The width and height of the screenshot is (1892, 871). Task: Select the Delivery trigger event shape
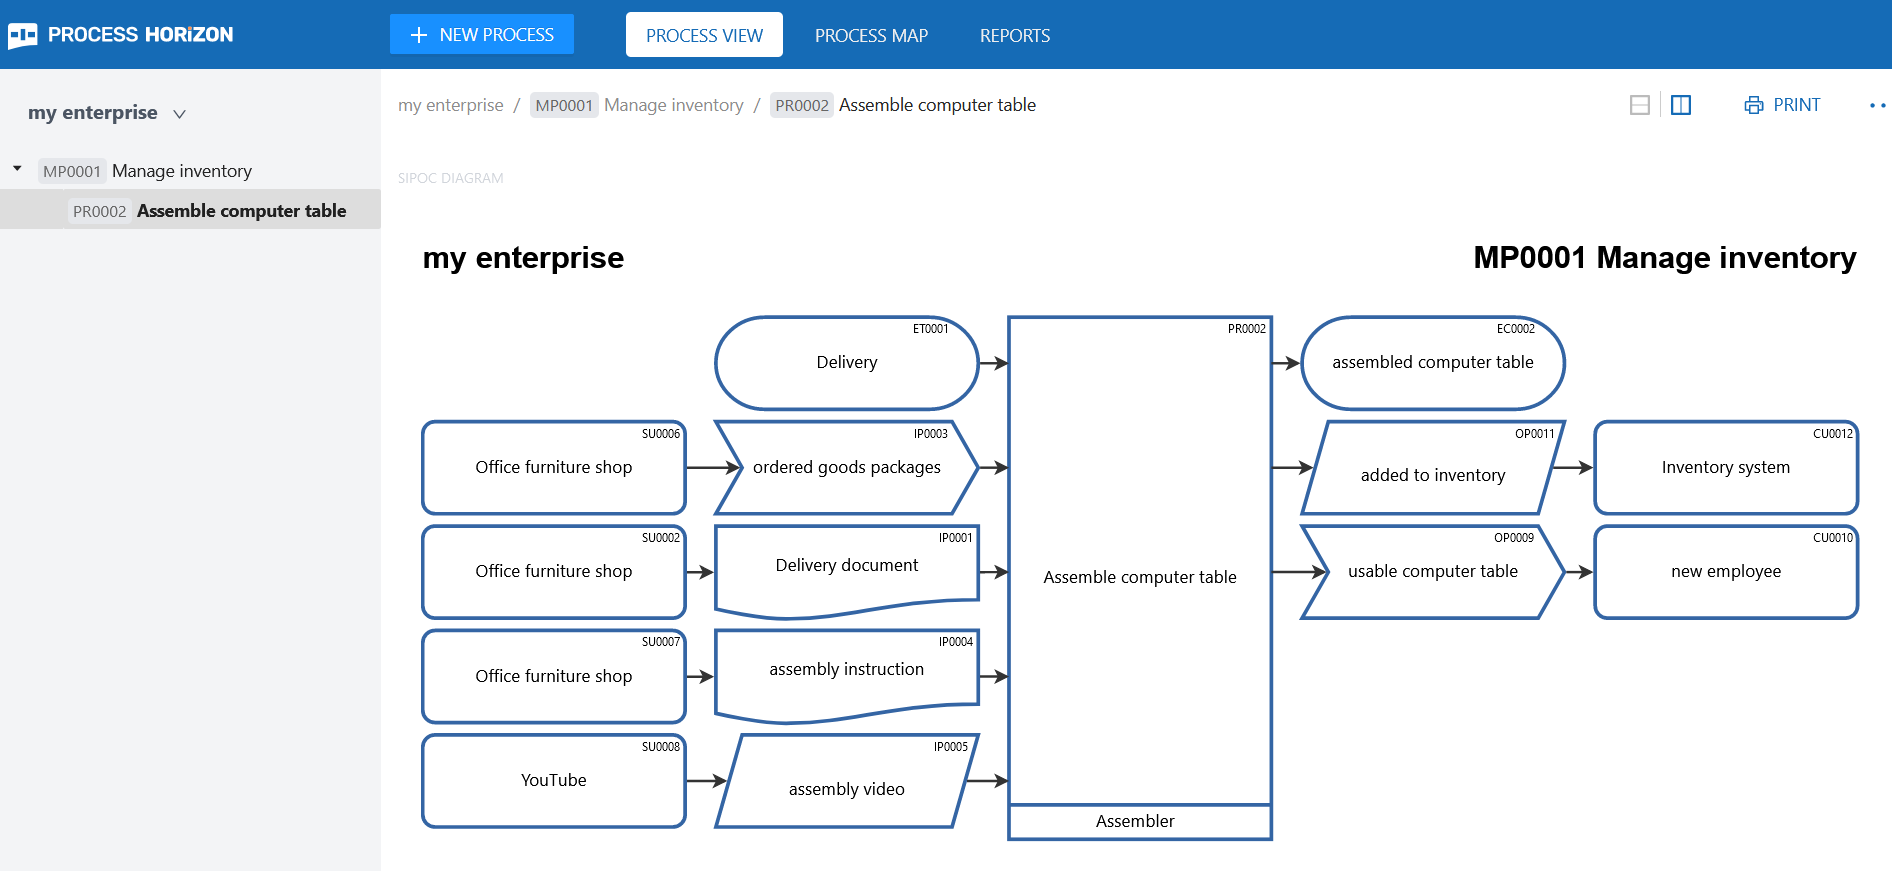pyautogui.click(x=846, y=363)
